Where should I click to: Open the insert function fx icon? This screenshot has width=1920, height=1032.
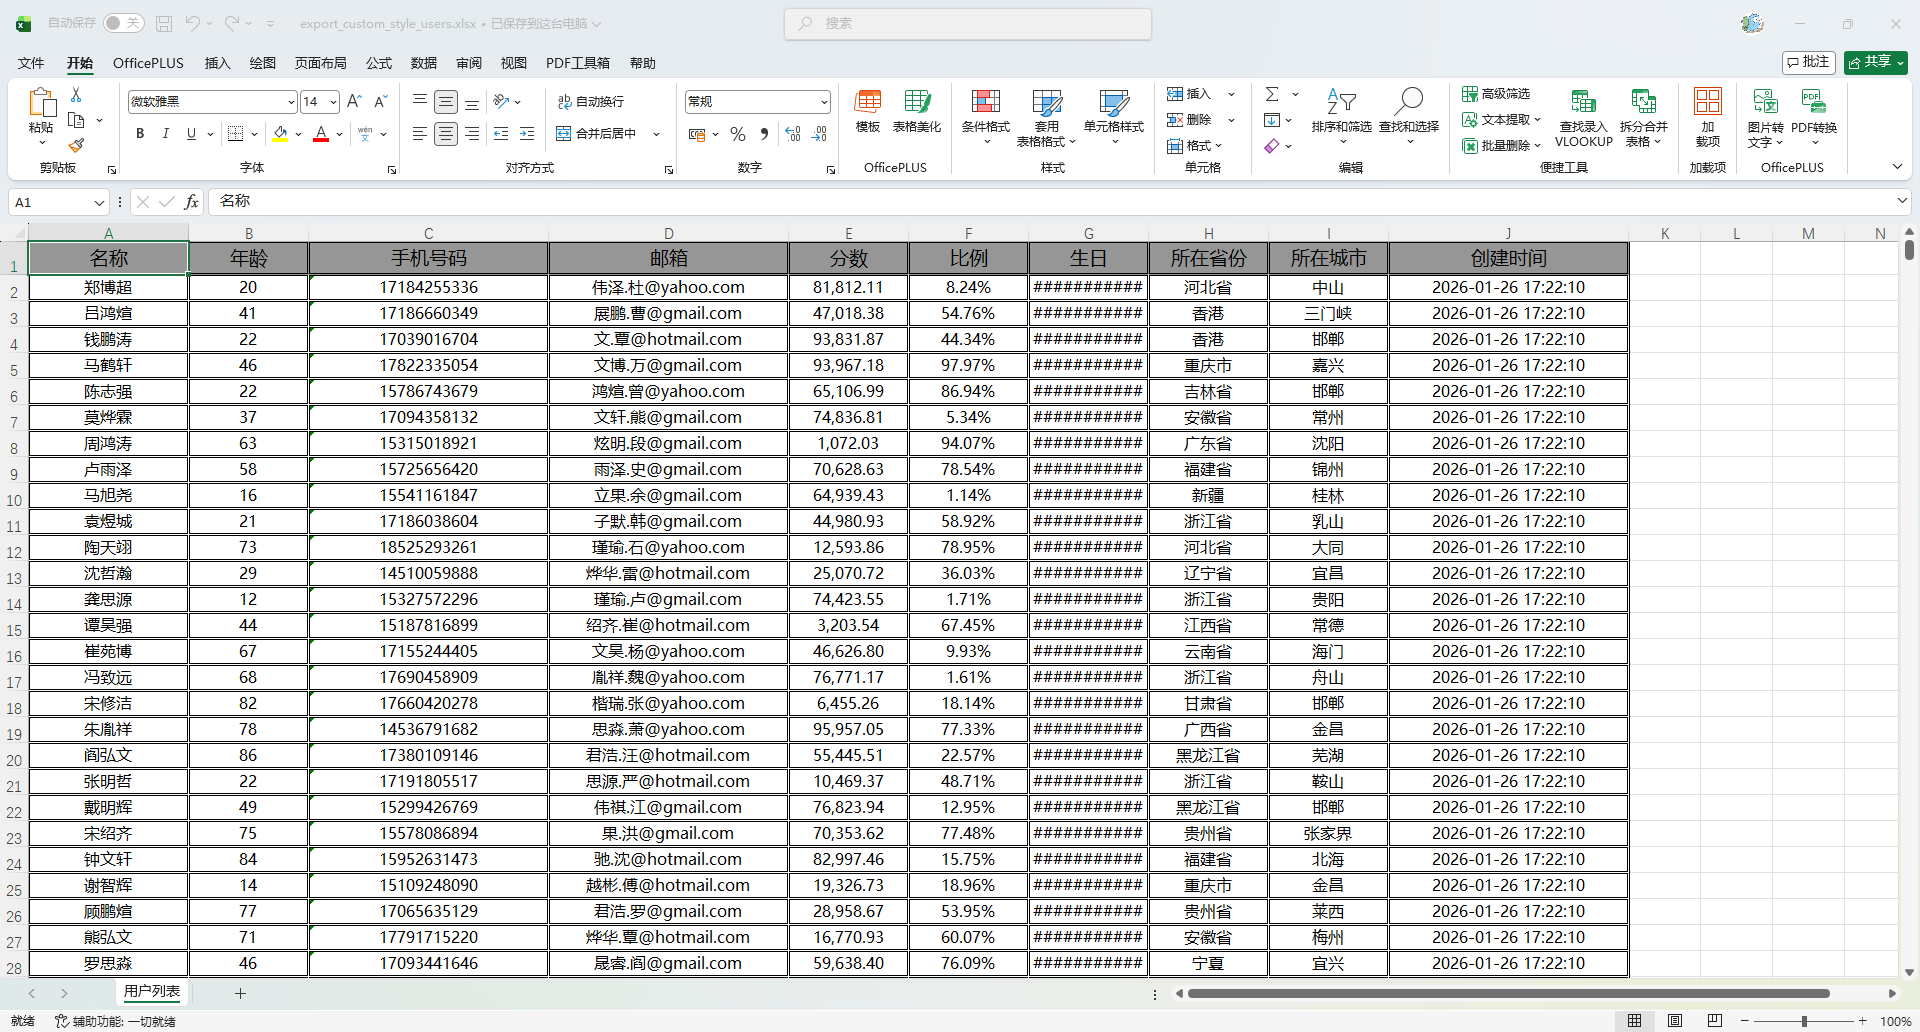pos(191,202)
